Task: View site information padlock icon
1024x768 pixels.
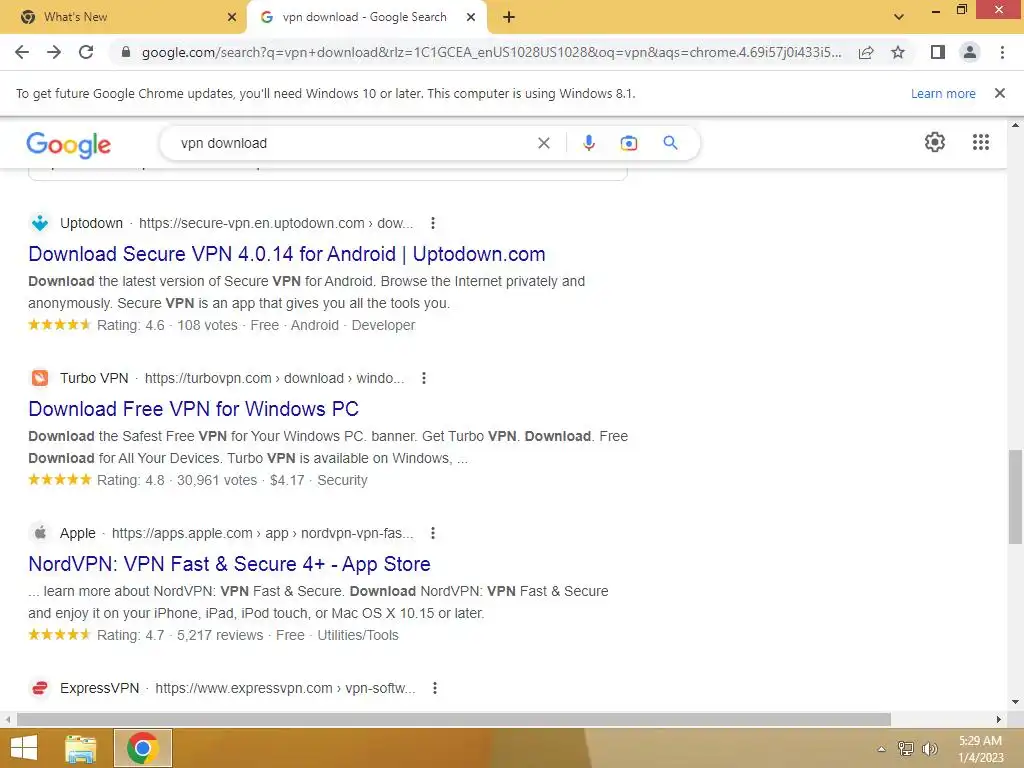Action: (126, 52)
